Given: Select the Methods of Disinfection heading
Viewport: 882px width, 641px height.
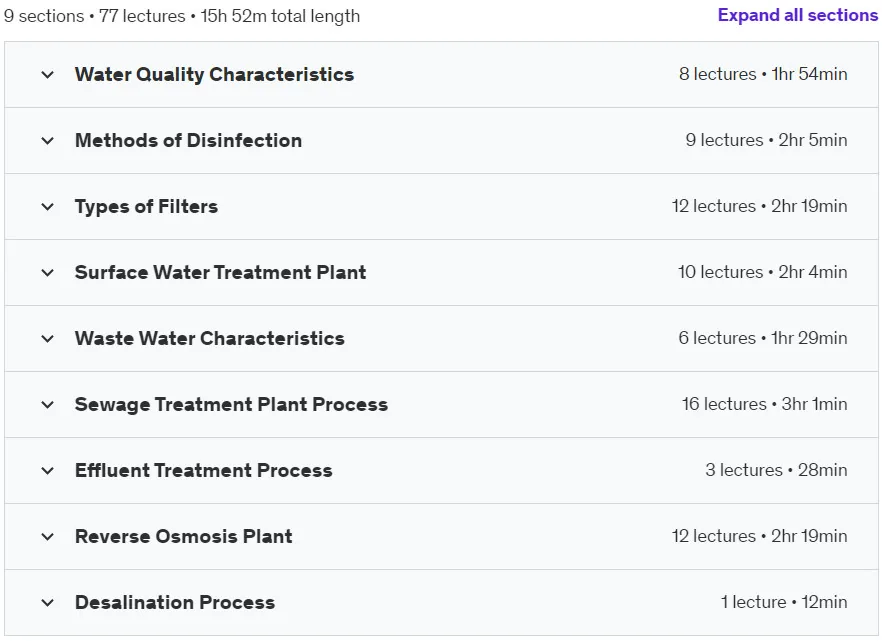Looking at the screenshot, I should pos(188,141).
